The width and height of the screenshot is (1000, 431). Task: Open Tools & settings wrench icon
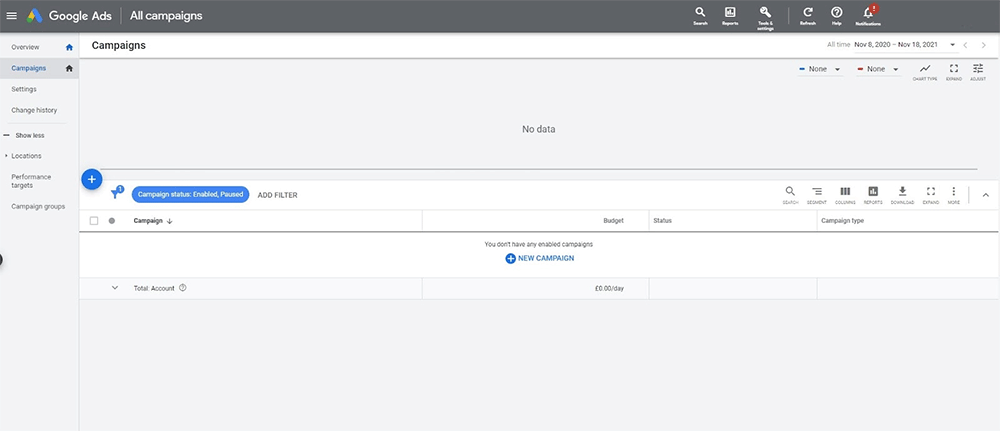pyautogui.click(x=765, y=14)
